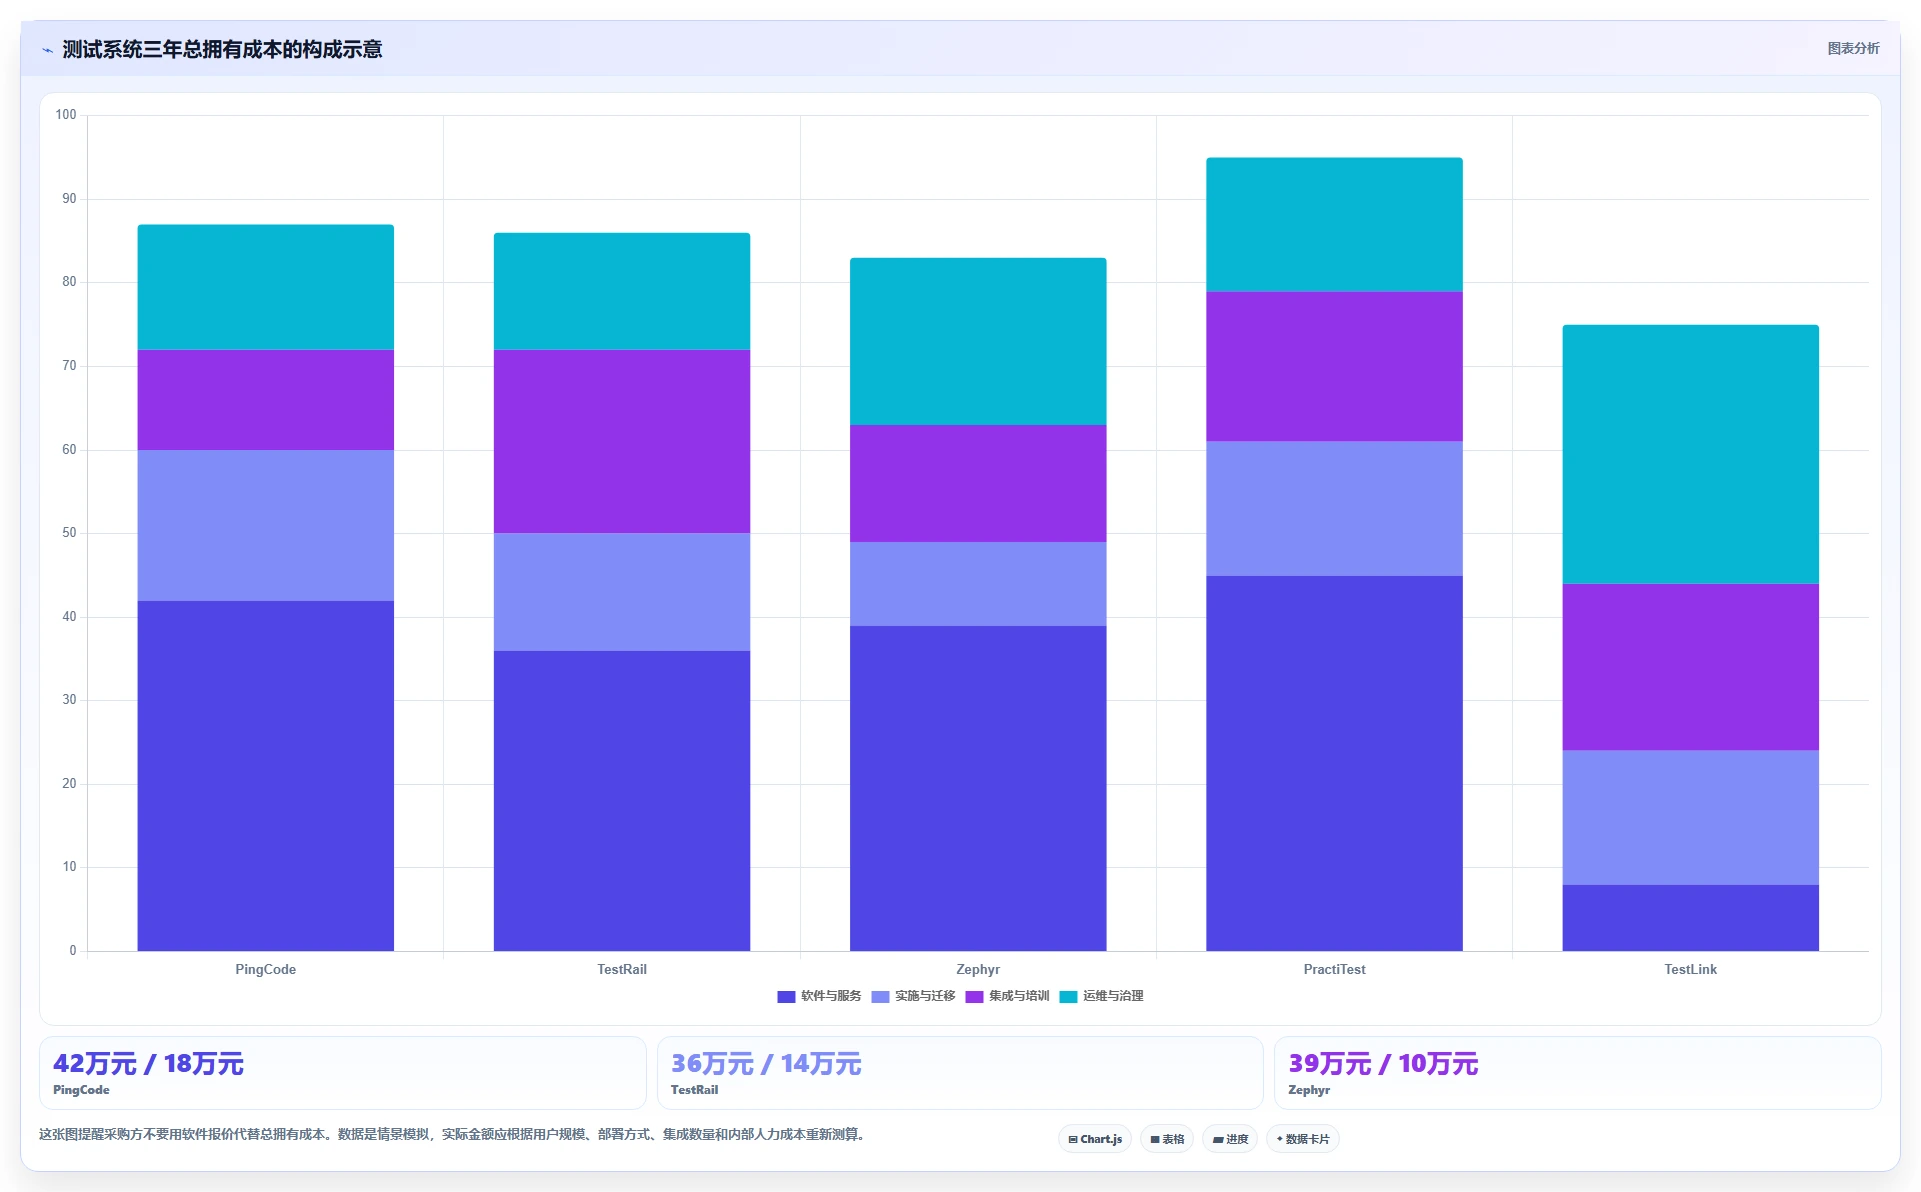This screenshot has width=1921, height=1192.
Task: Select TestRail's cyan 运维与治理 segment
Action: pos(622,291)
